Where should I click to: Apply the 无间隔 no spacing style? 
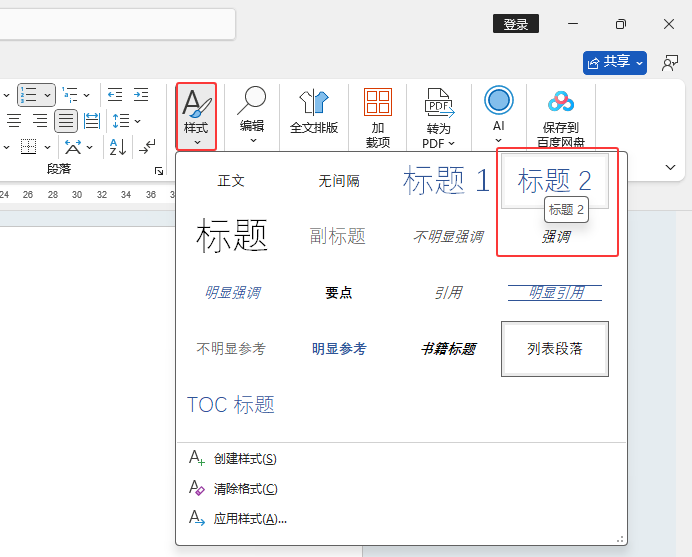pos(339,181)
